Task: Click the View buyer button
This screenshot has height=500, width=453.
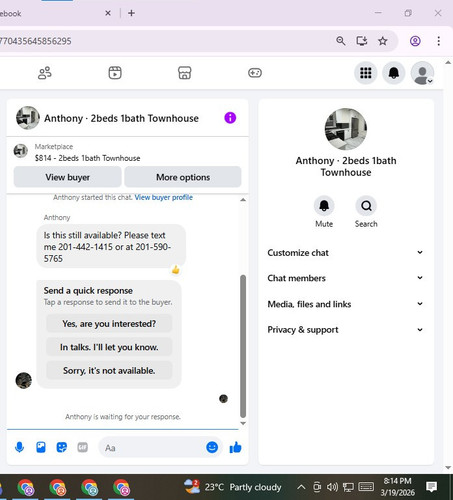Action: 67,177
